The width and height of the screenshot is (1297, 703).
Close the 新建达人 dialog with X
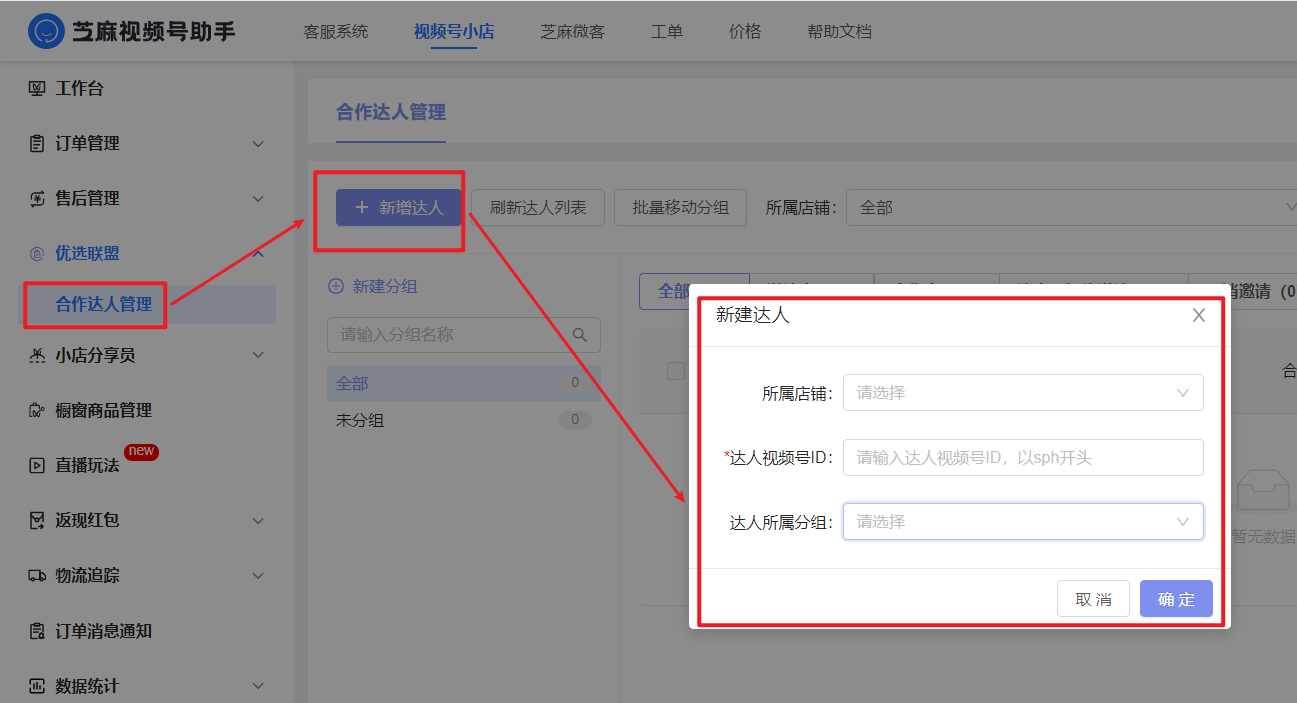pyautogui.click(x=1199, y=315)
